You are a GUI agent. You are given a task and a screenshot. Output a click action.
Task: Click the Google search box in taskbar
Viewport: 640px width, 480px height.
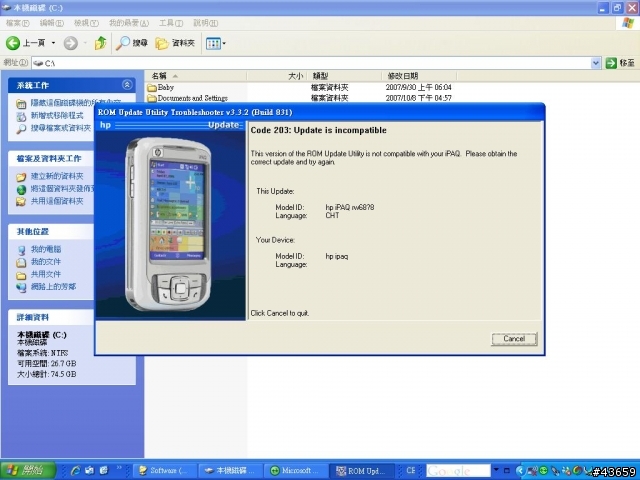458,471
